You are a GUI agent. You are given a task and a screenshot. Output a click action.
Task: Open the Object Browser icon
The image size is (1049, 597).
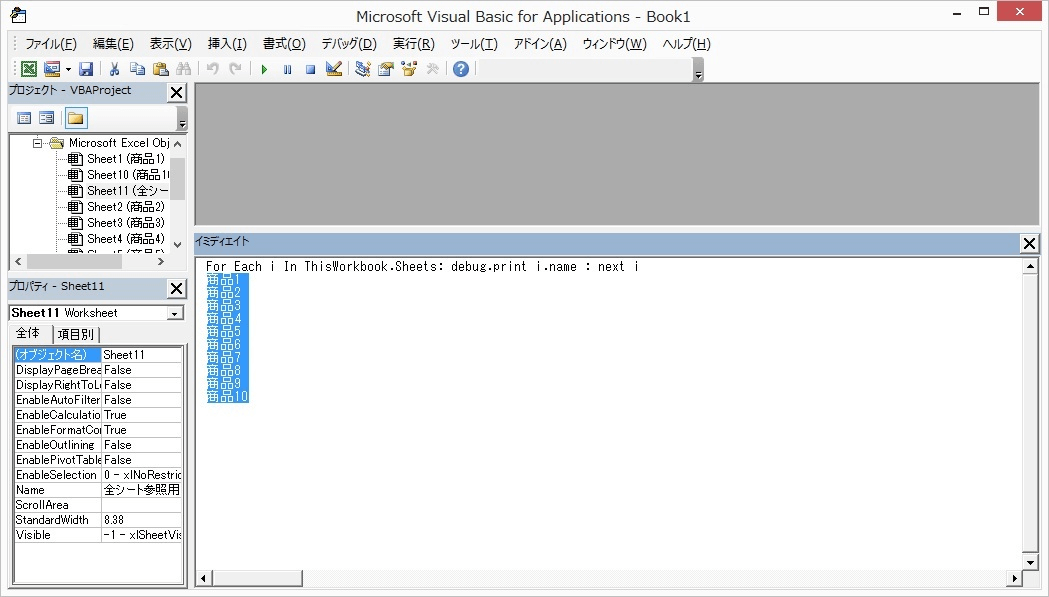click(x=409, y=69)
